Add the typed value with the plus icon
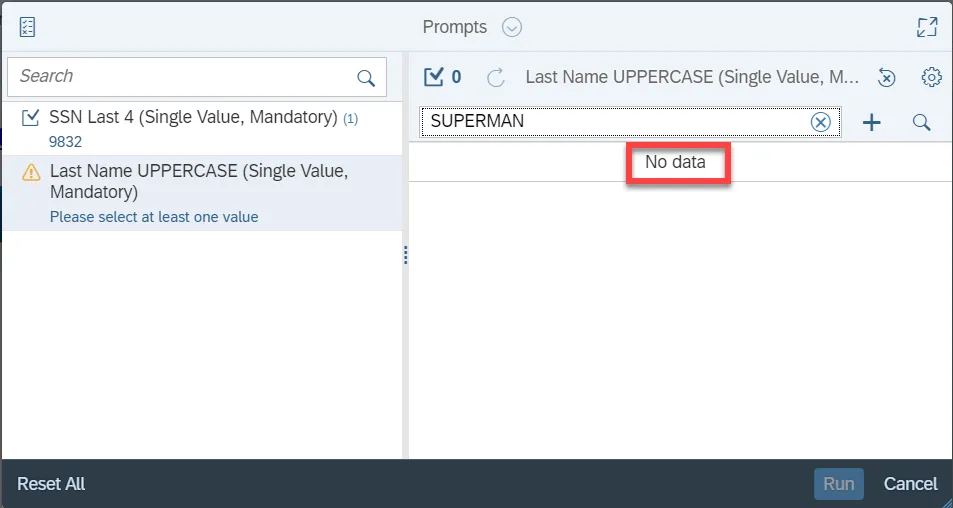 (872, 122)
